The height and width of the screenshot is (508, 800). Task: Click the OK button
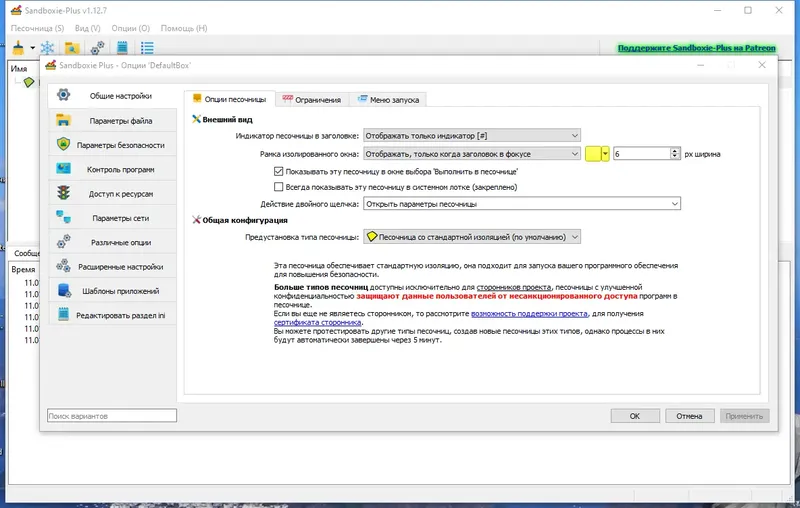tap(635, 416)
